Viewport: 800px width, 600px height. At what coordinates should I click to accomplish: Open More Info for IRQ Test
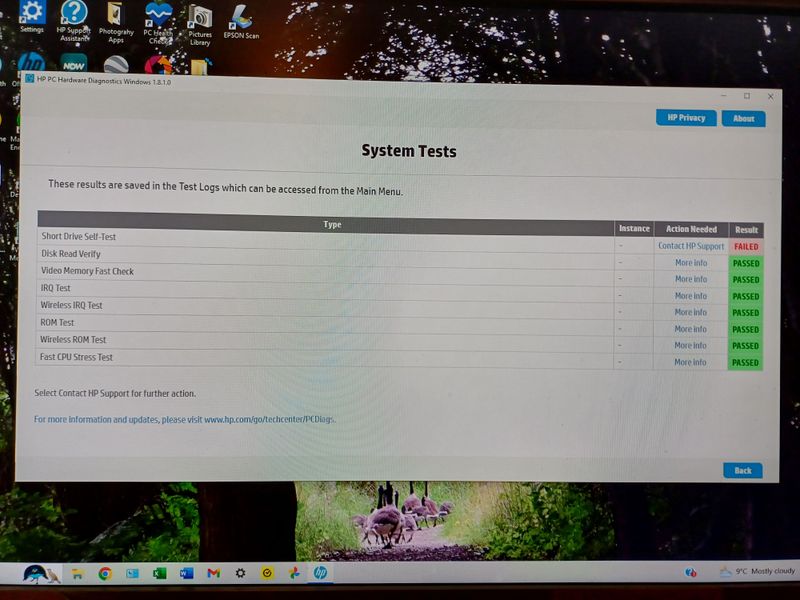(691, 296)
